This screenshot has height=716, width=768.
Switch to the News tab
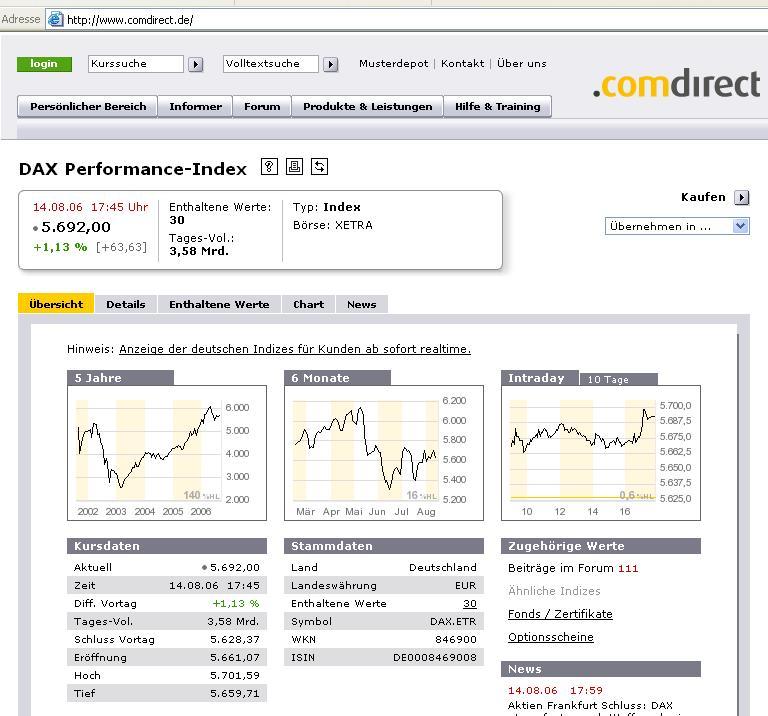(x=361, y=304)
